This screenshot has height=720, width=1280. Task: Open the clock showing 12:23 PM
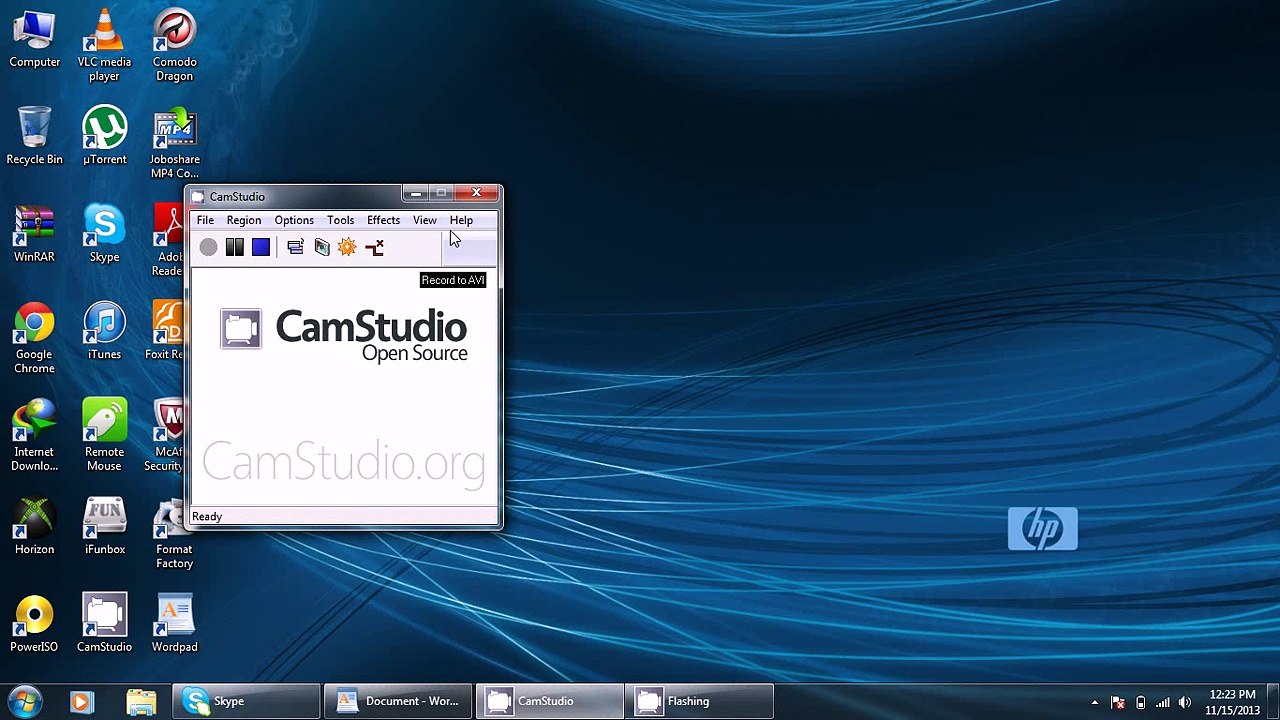1232,702
